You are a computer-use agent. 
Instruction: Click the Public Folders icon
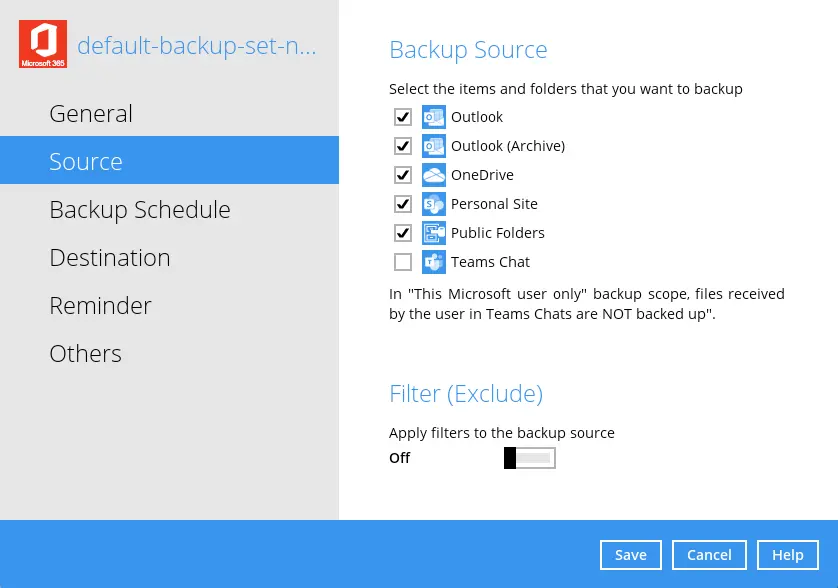click(434, 233)
